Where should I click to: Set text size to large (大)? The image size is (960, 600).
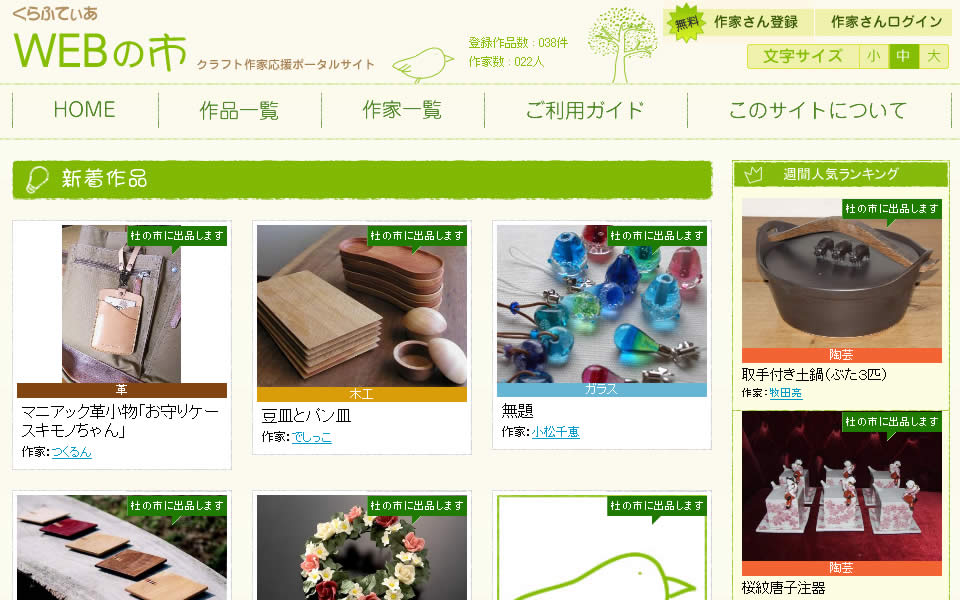pos(933,56)
